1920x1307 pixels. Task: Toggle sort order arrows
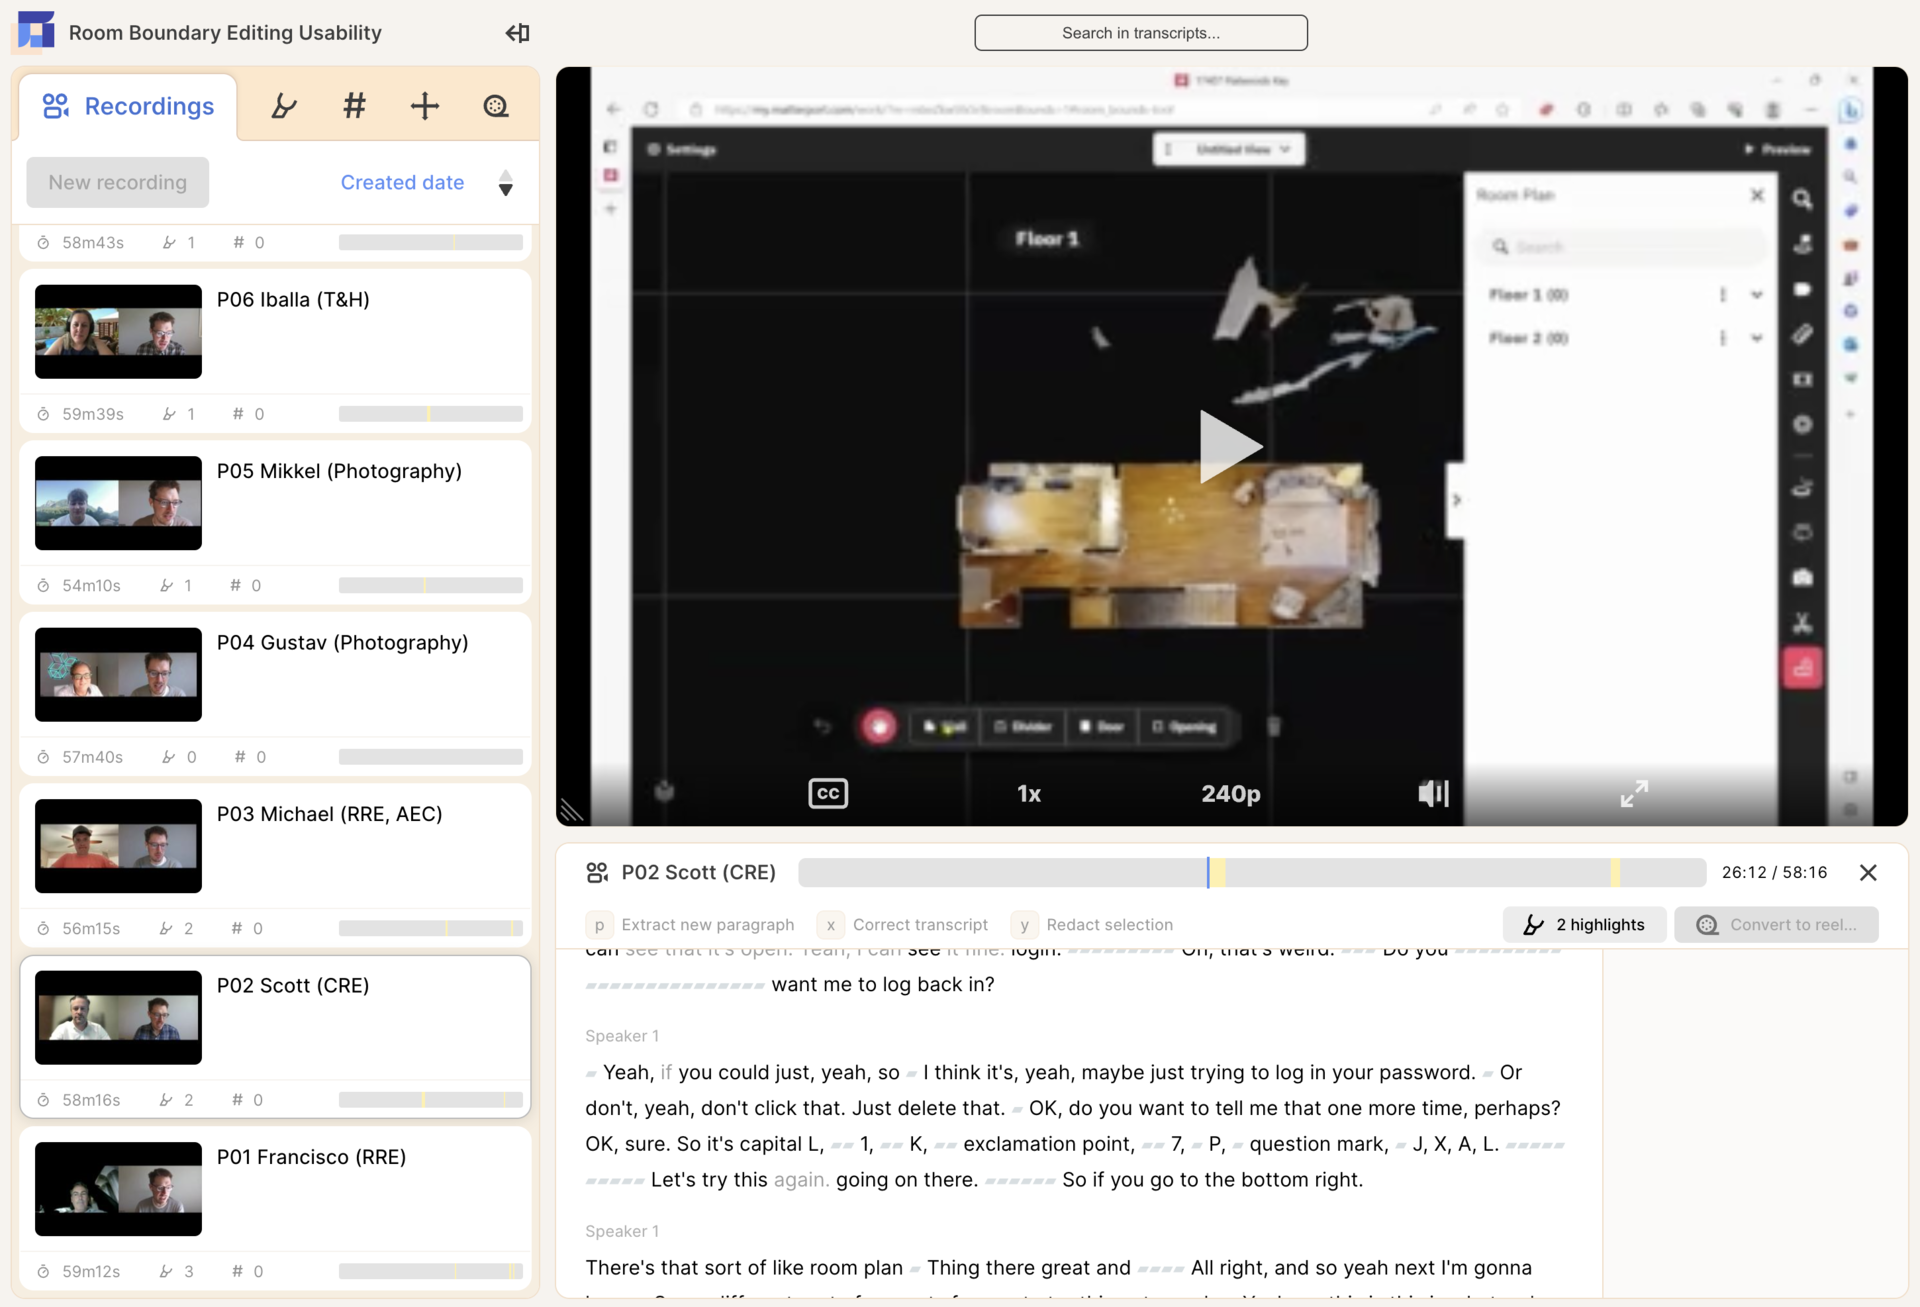point(506,183)
